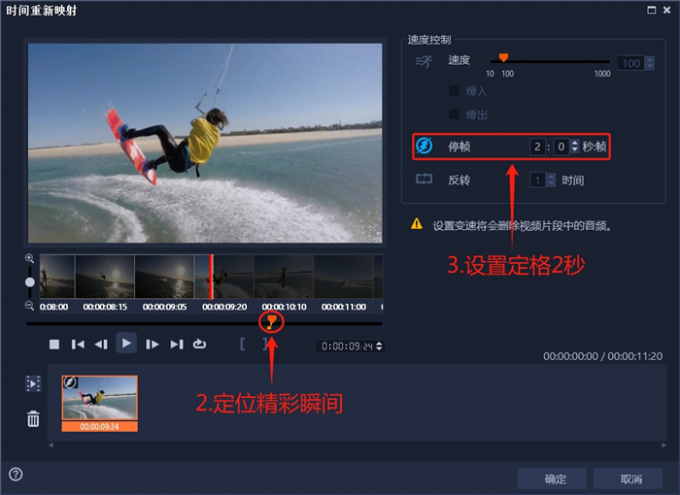This screenshot has height=495, width=680.
Task: Confirm with the 确定 button
Action: [552, 479]
